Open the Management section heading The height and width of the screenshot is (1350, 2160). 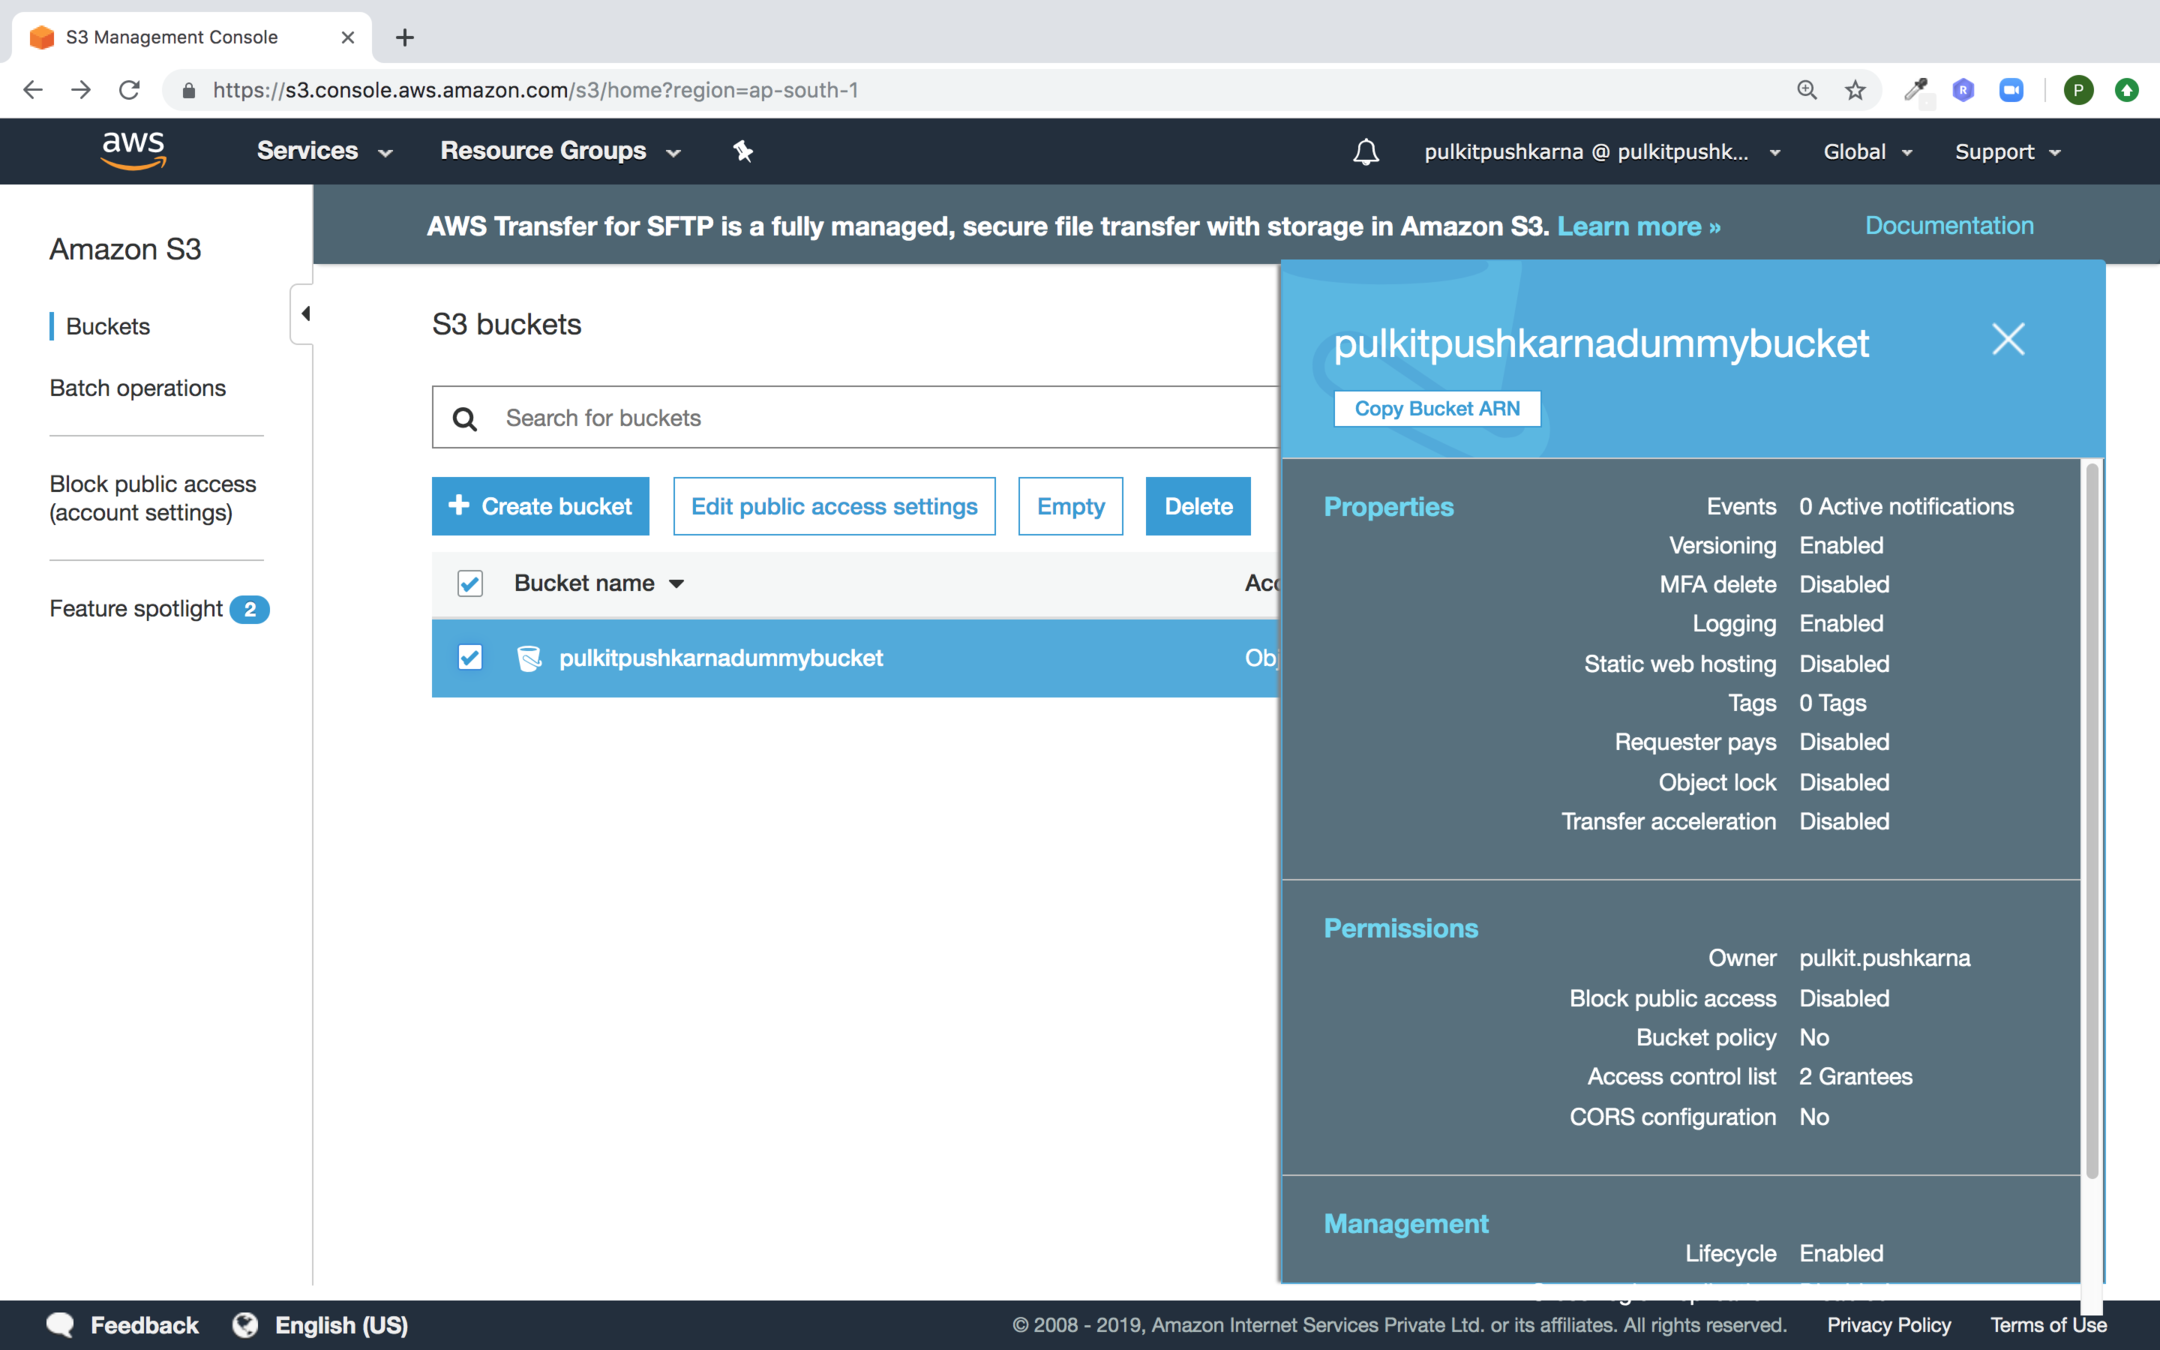[1406, 1223]
